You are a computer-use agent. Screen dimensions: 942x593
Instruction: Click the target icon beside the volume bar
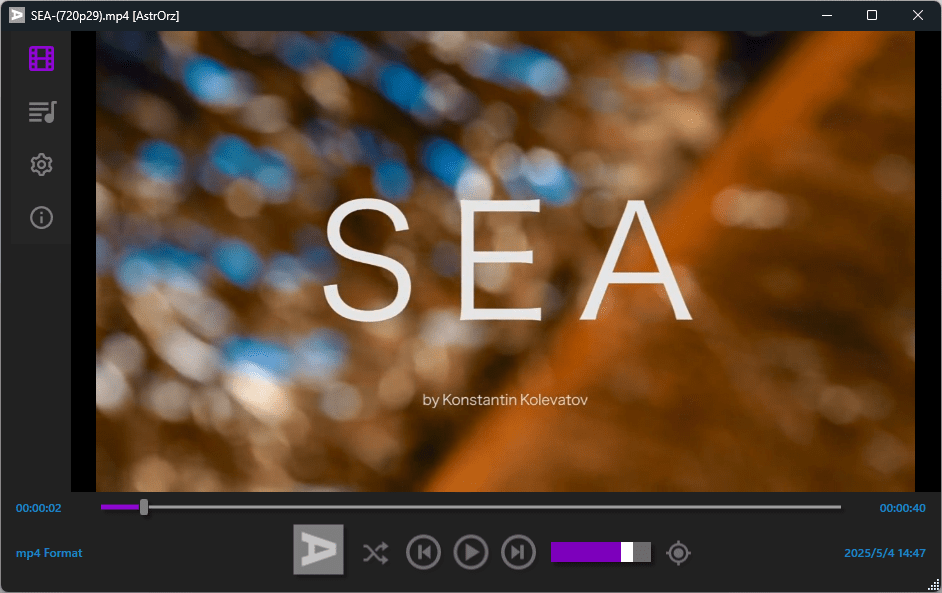coord(678,553)
